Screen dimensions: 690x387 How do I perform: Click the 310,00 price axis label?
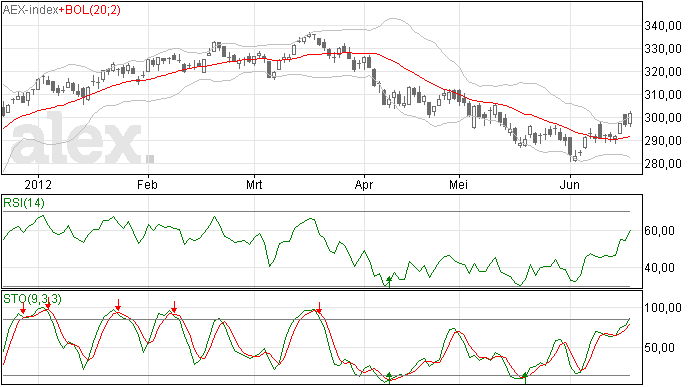point(663,95)
